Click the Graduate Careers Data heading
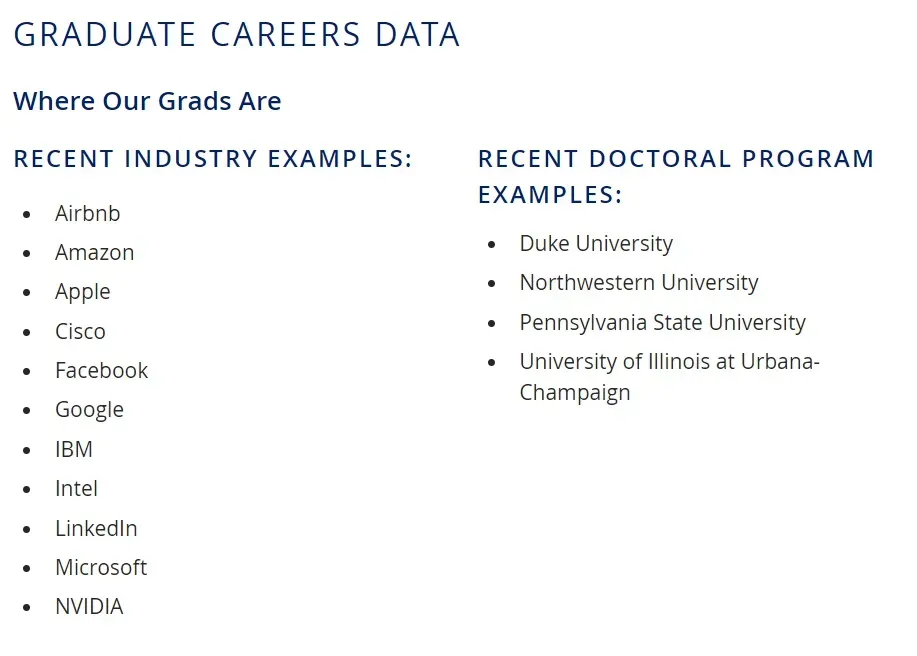 237,35
